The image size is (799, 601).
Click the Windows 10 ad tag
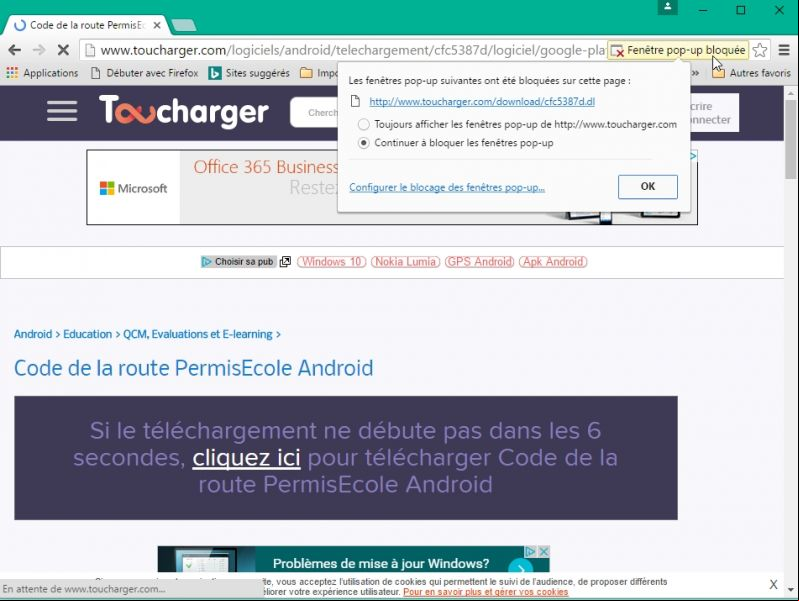point(332,262)
